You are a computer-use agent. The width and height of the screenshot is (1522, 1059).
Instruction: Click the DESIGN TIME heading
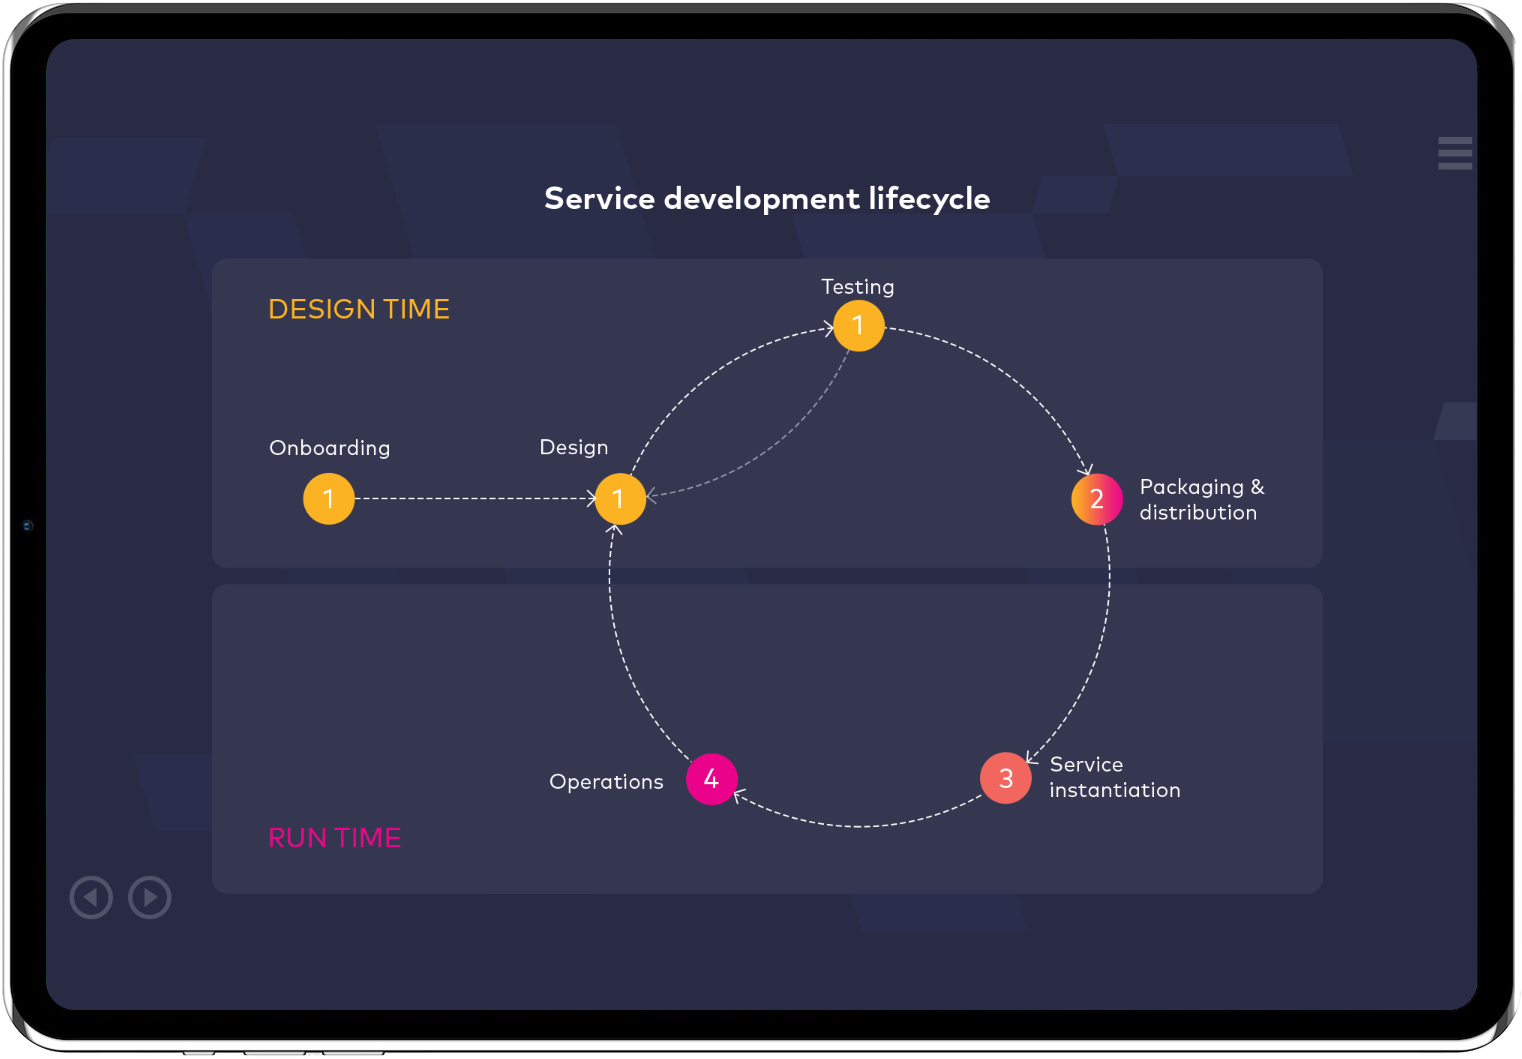(359, 309)
